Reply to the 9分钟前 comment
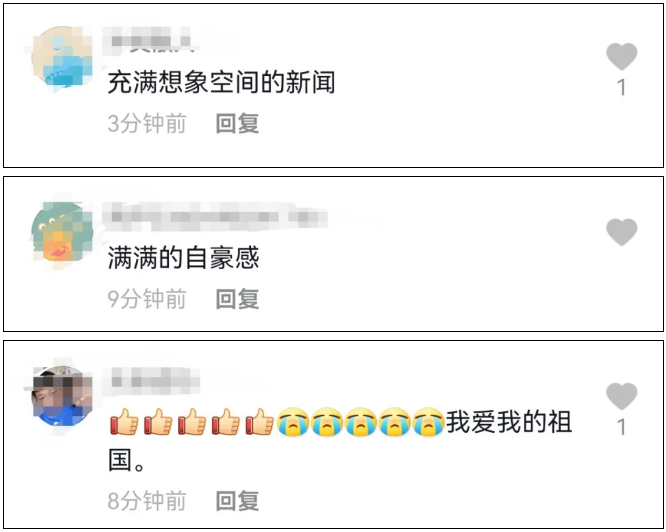The width and height of the screenshot is (666, 532). pos(237,299)
